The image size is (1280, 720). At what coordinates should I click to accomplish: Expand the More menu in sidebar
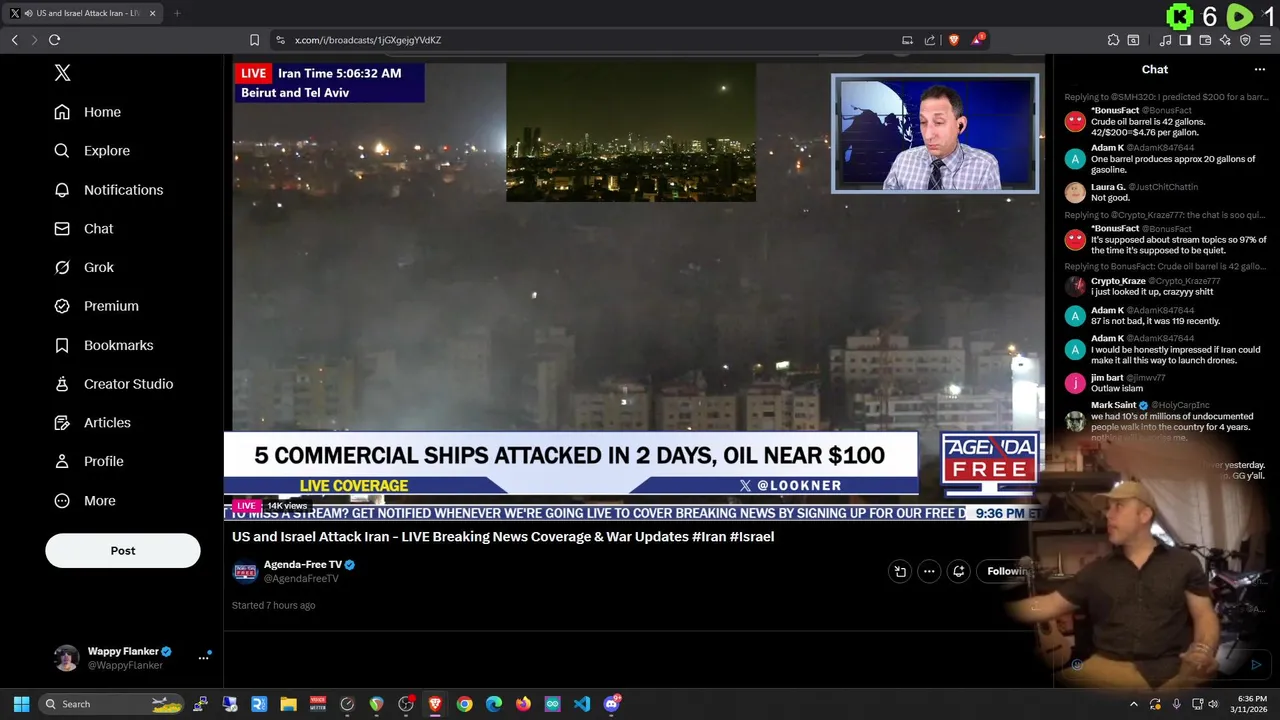tap(85, 501)
